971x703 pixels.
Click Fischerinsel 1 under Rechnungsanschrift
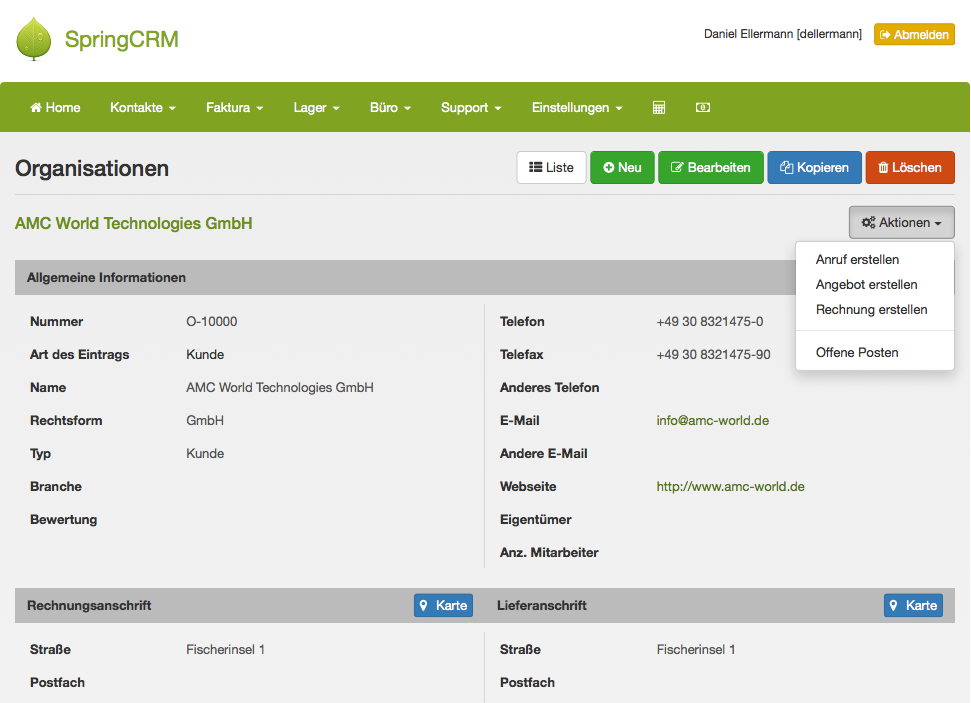[x=225, y=650]
